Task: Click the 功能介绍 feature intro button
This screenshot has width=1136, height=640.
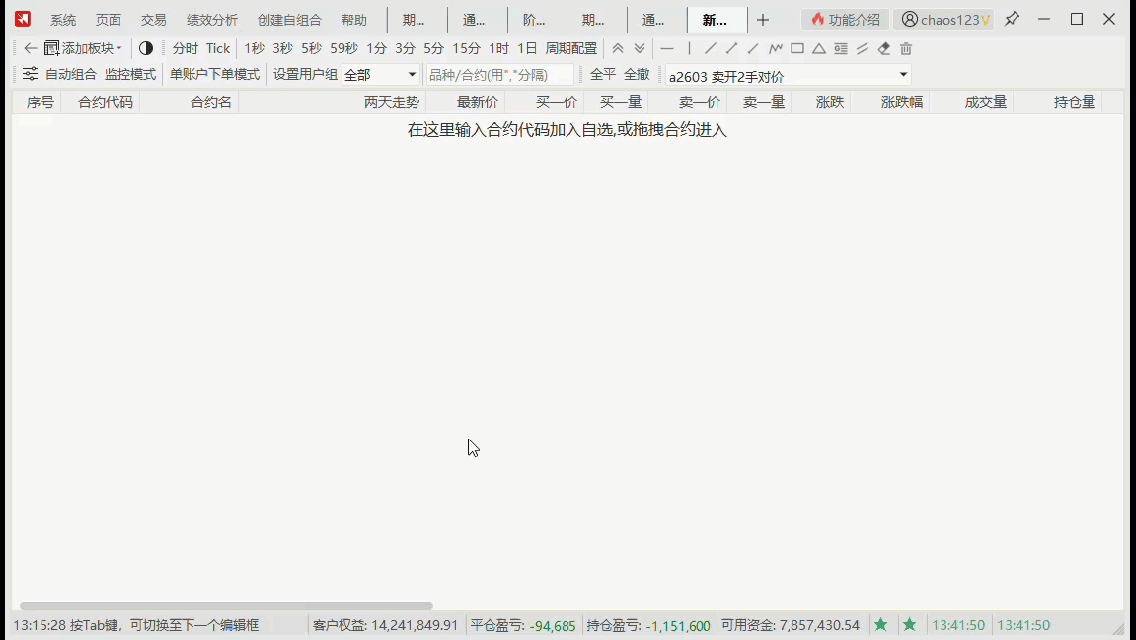Action: point(845,20)
